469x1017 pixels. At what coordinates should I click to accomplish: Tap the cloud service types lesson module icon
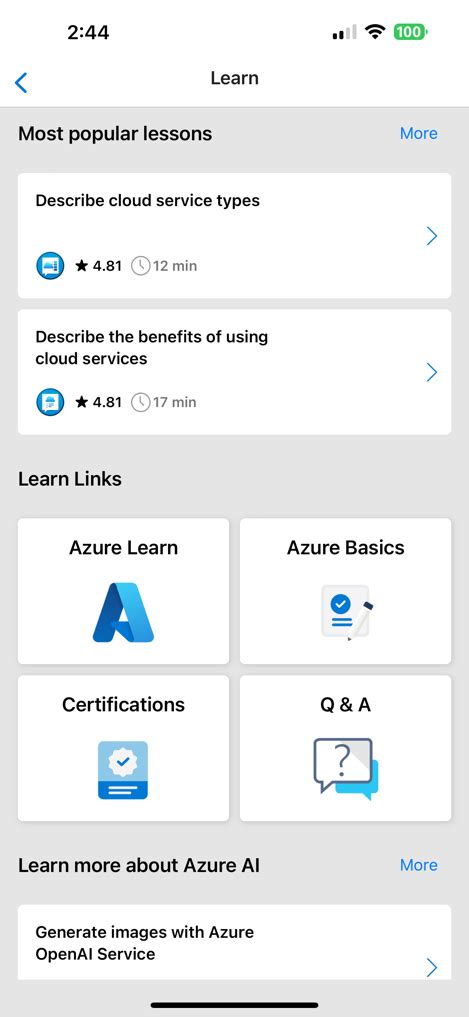pyautogui.click(x=50, y=266)
